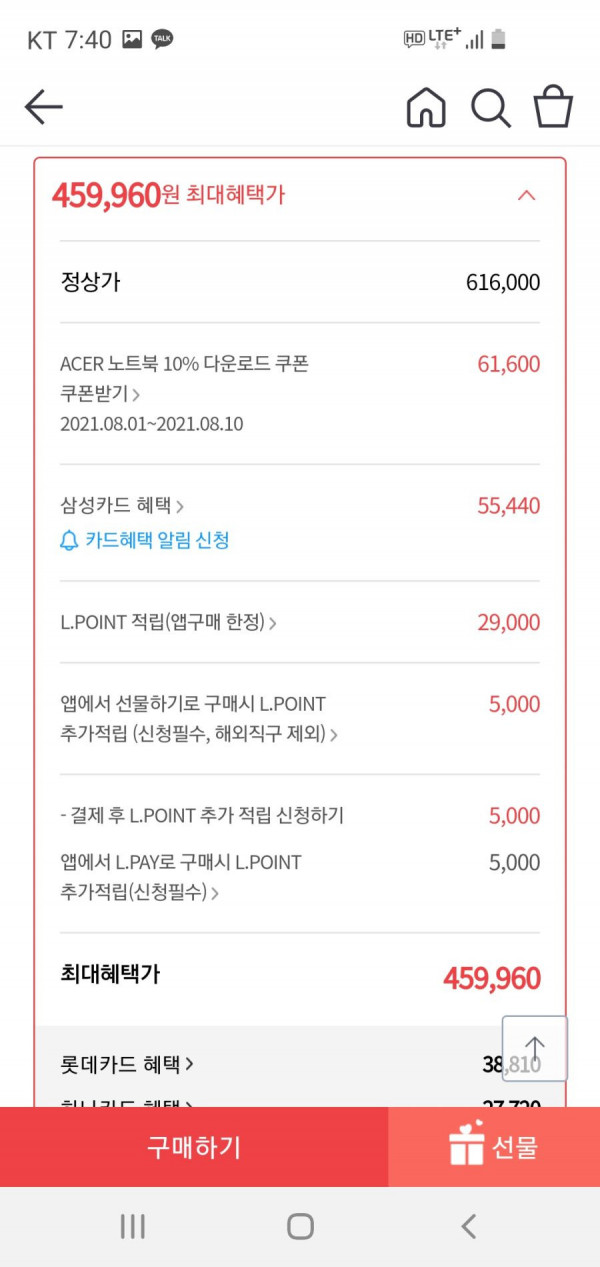Expand 롯데카드 혜택 details
600x1267 pixels.
pos(127,1064)
